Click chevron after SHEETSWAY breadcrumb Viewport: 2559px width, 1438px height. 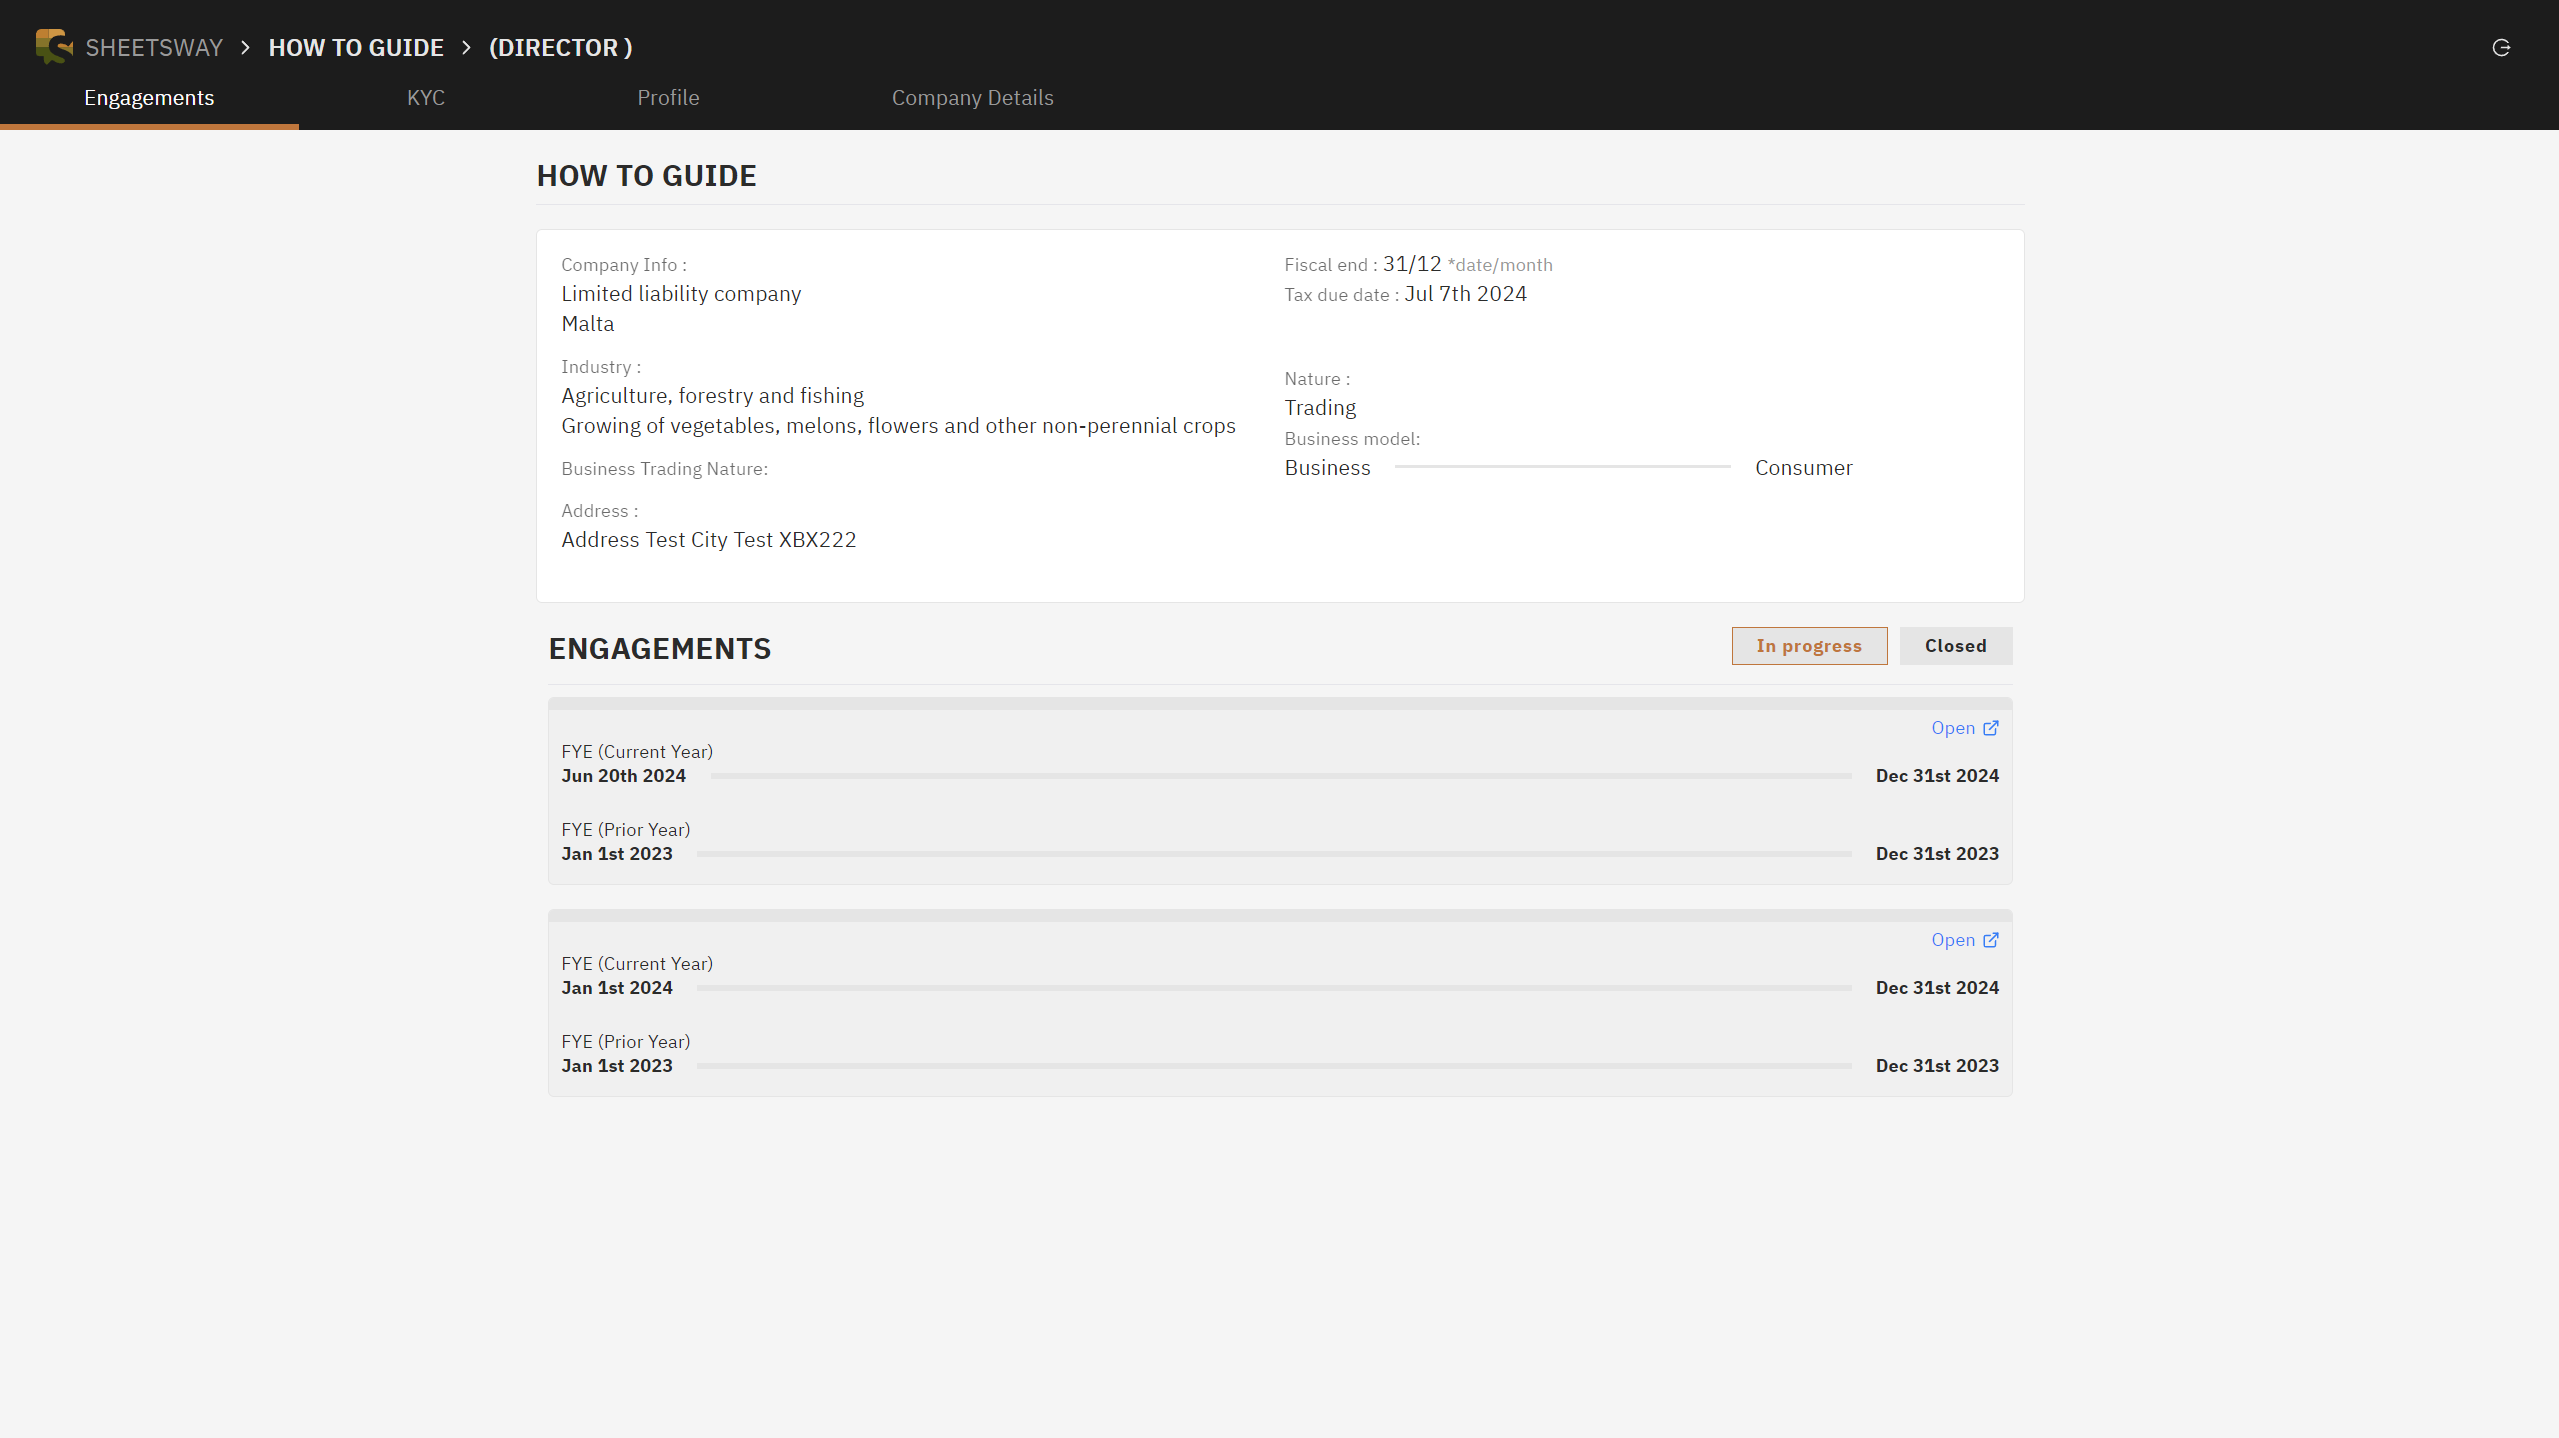coord(246,48)
